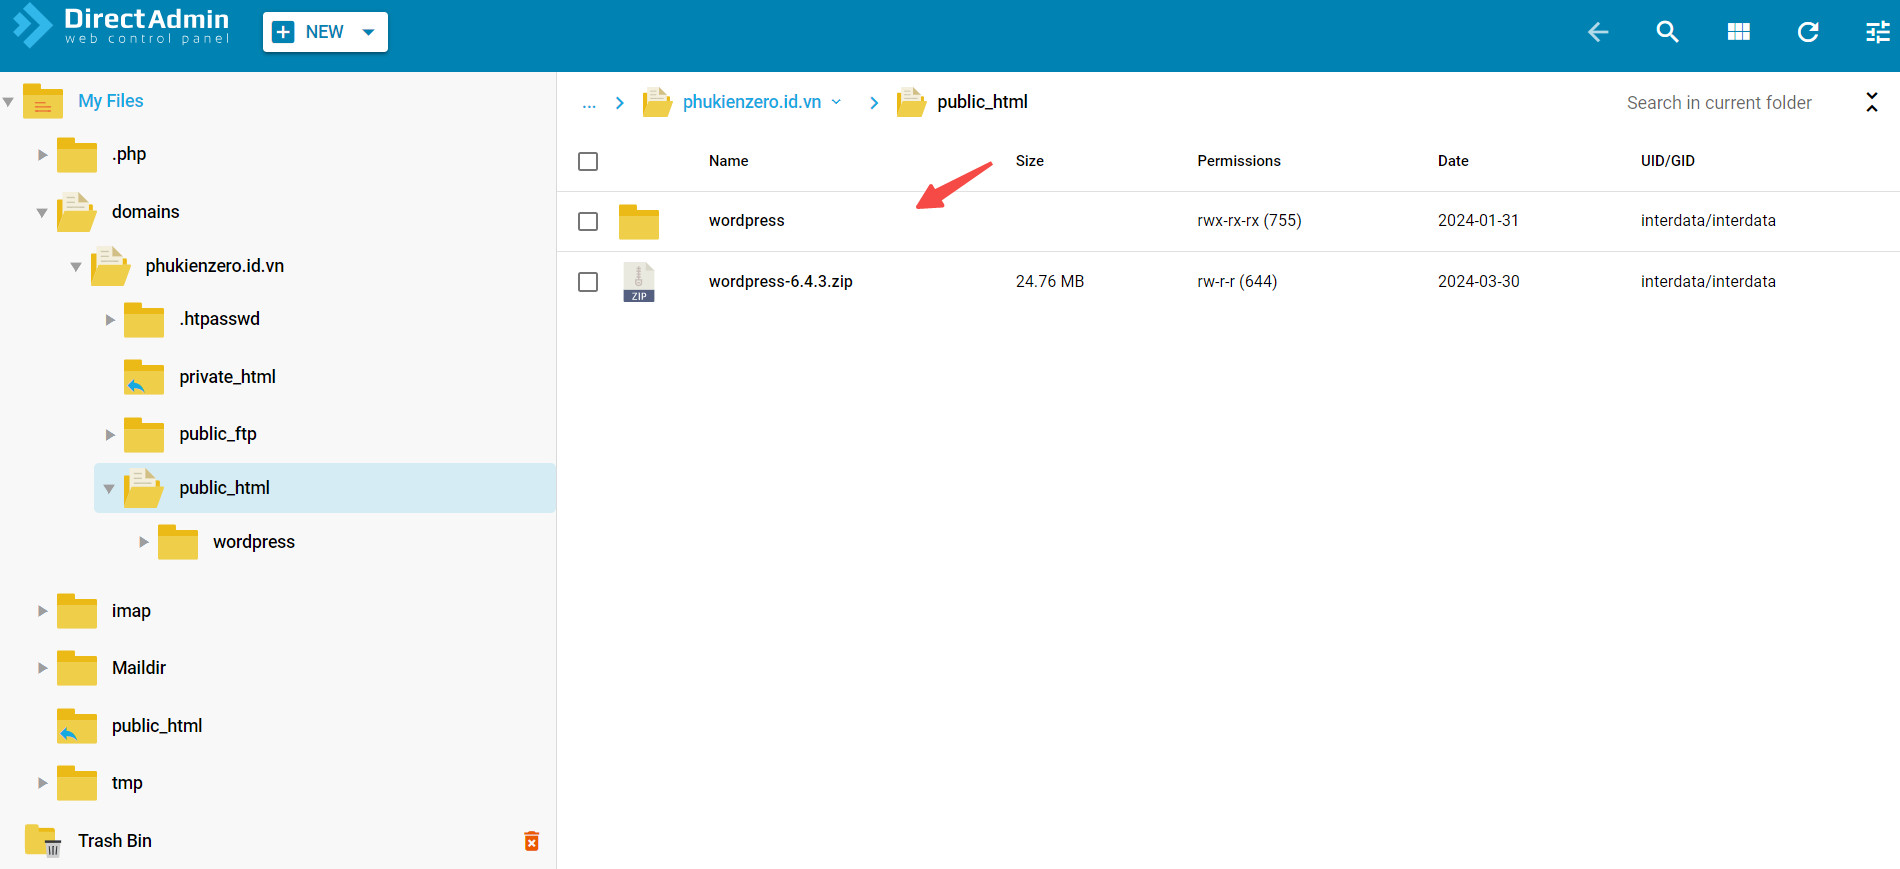
Task: Click the .php folder icon in tree
Action: coord(77,155)
